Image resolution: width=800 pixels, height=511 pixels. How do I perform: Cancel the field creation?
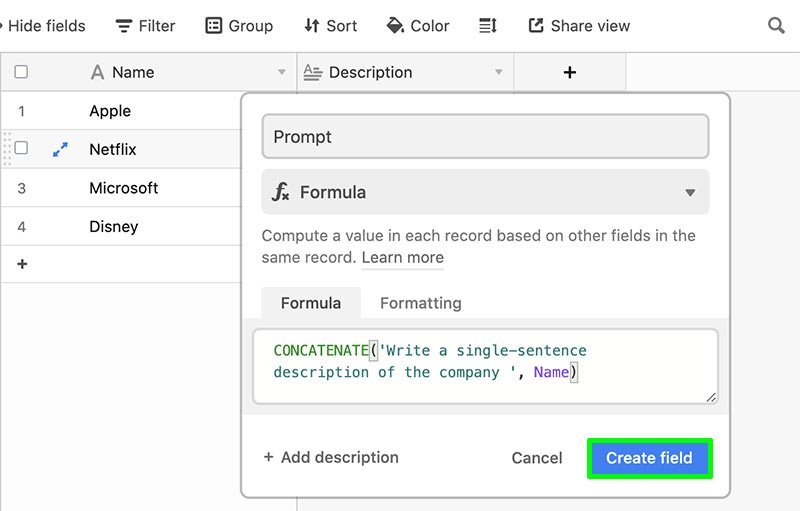click(537, 458)
